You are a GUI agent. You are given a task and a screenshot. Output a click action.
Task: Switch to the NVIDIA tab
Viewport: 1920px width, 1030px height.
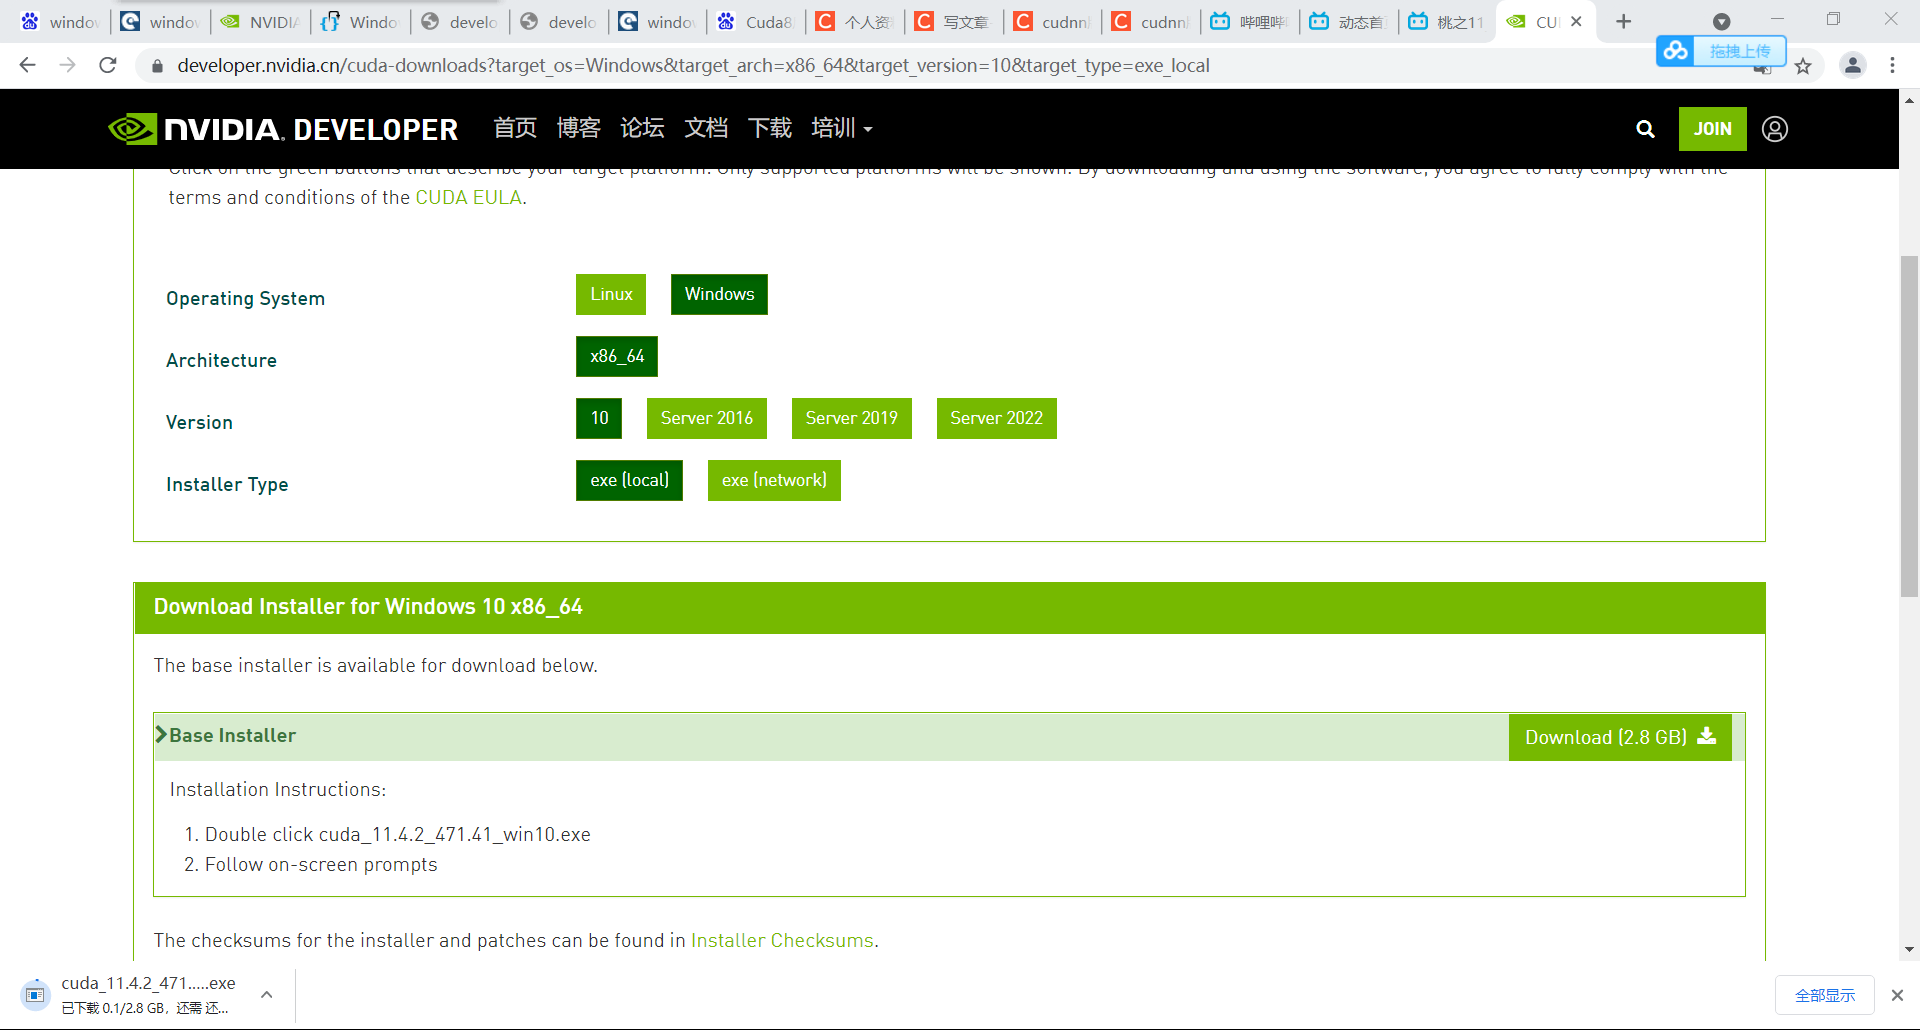[x=262, y=21]
